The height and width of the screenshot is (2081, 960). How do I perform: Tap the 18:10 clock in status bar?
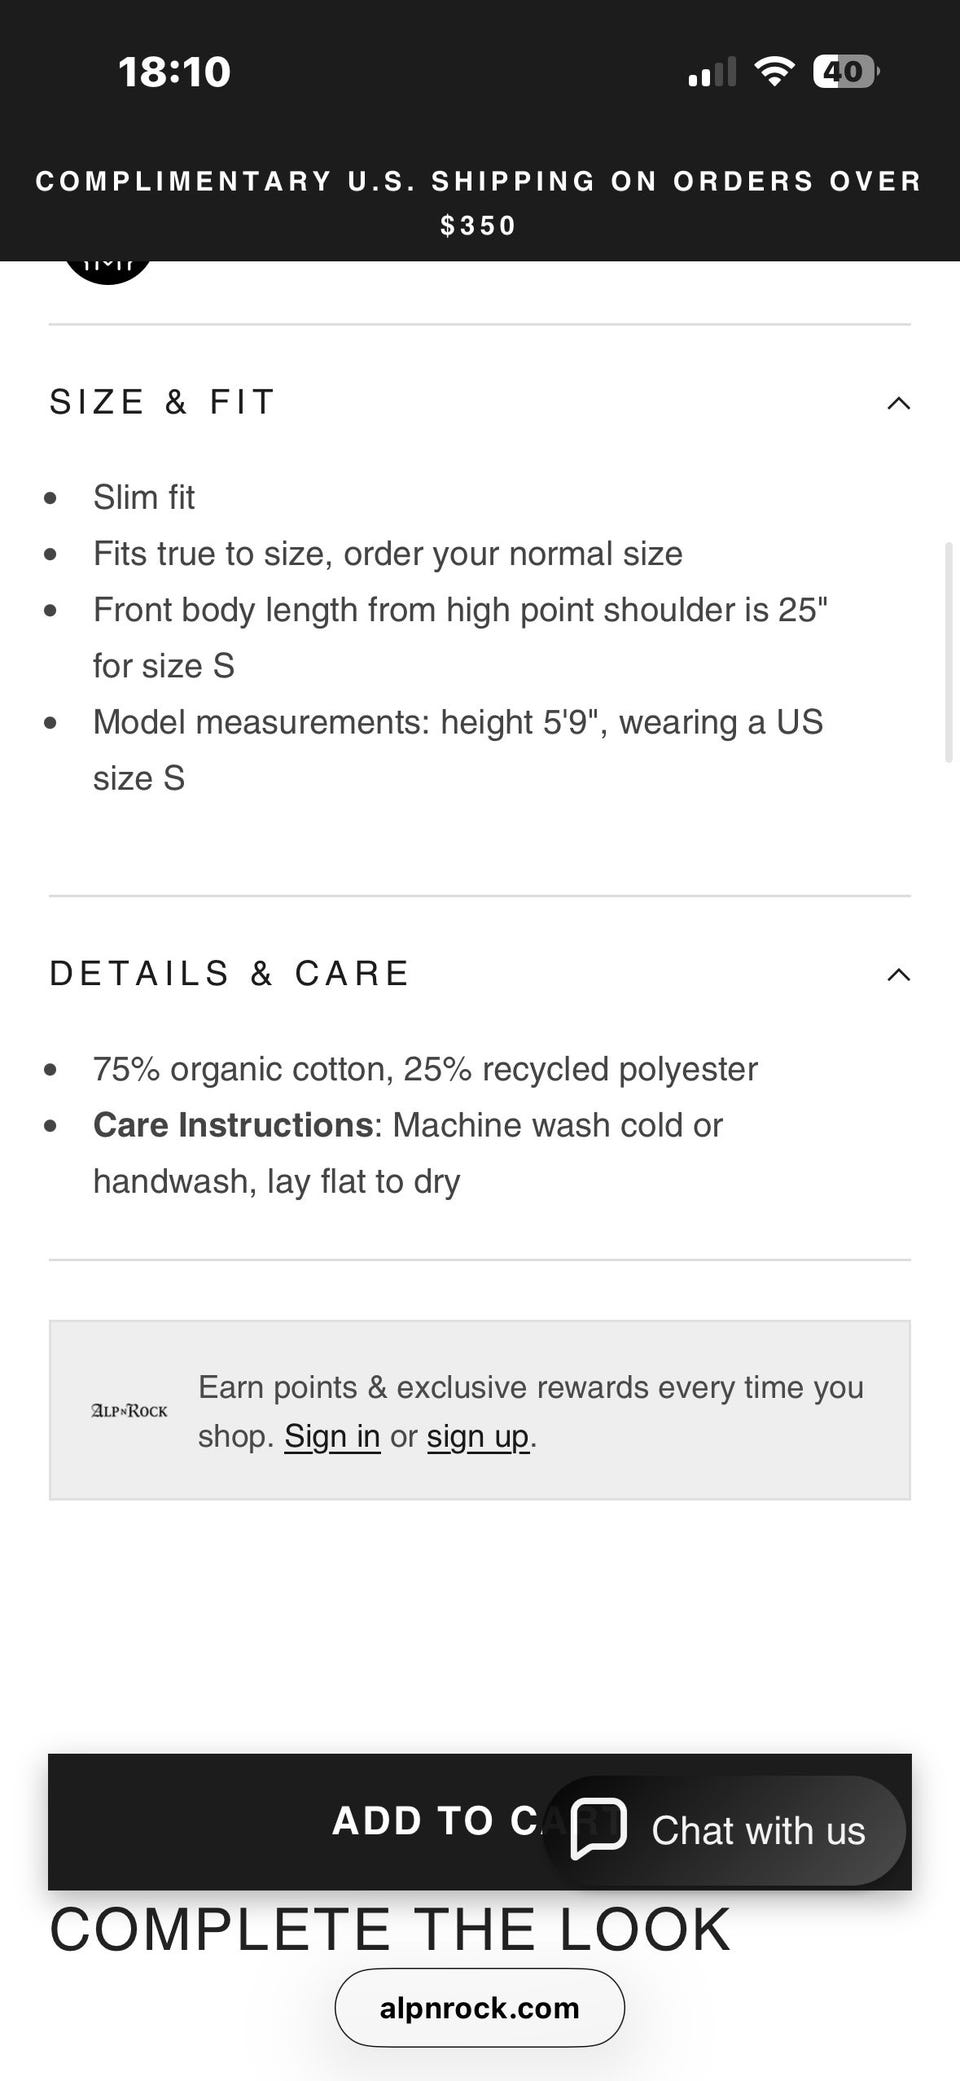(x=174, y=72)
